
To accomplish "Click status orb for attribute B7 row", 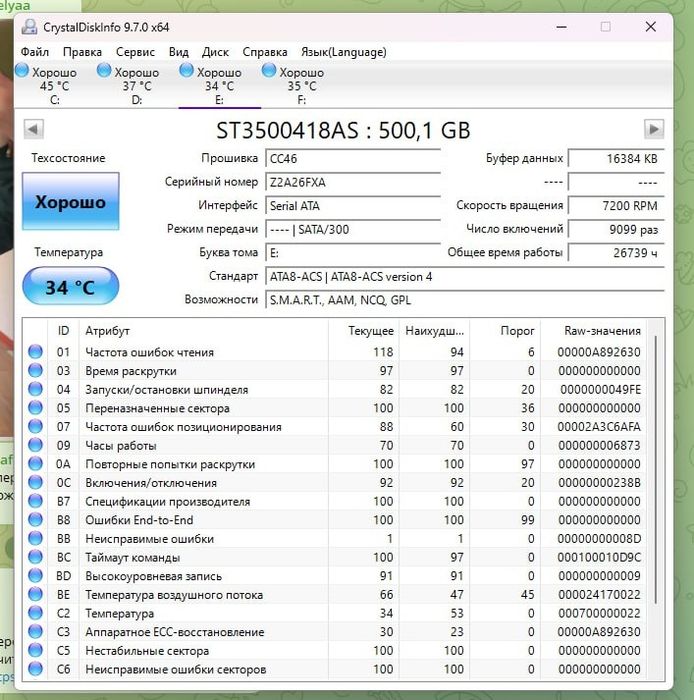I will pos(35,501).
